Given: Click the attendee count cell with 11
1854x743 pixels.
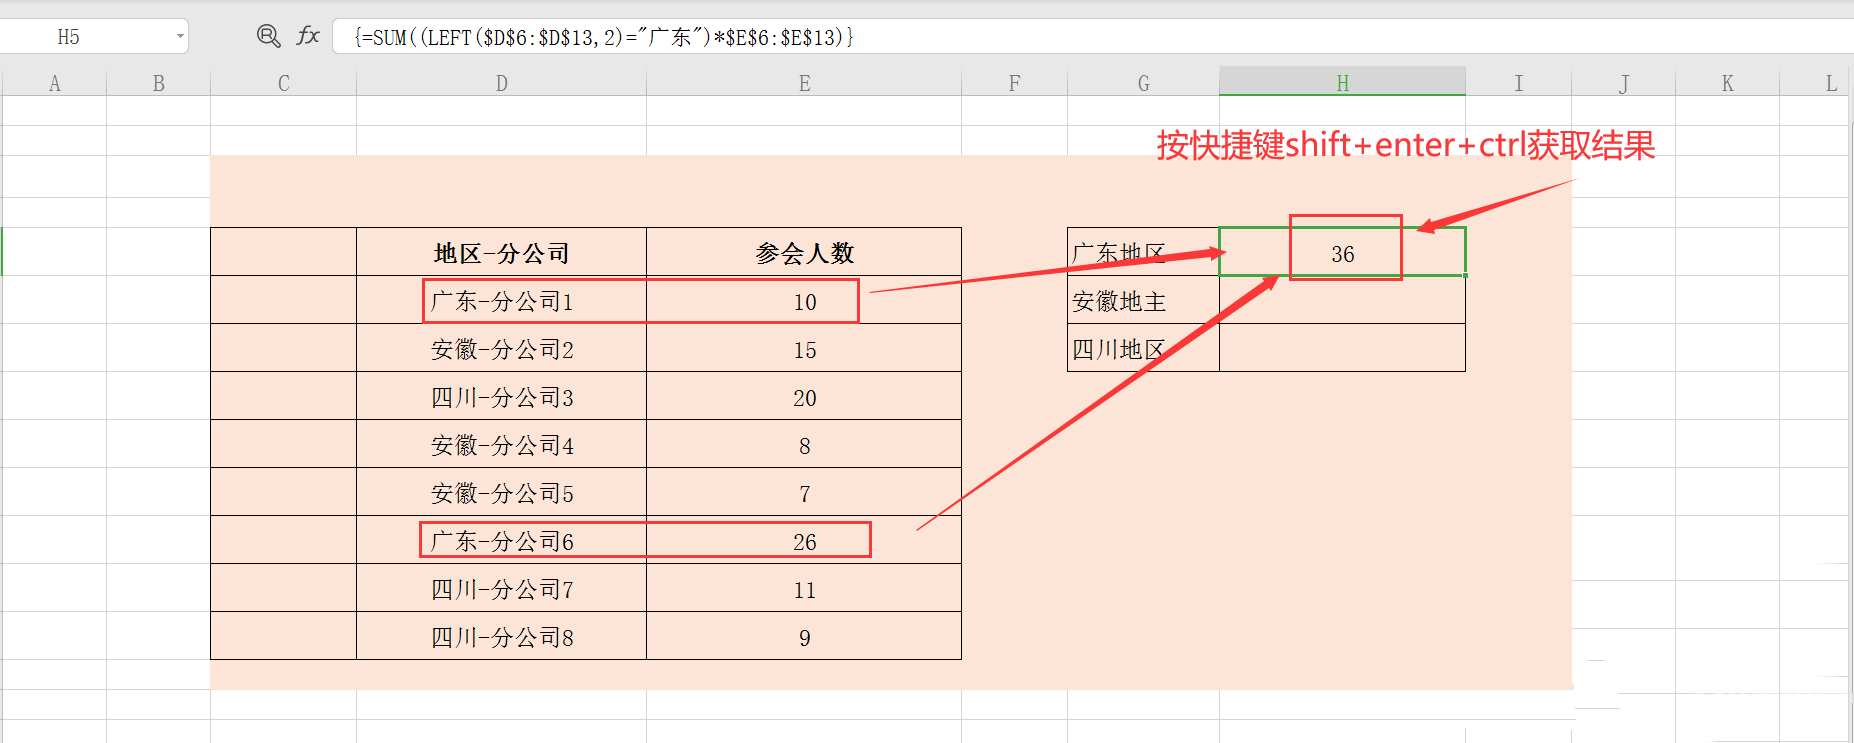Looking at the screenshot, I should 804,588.
